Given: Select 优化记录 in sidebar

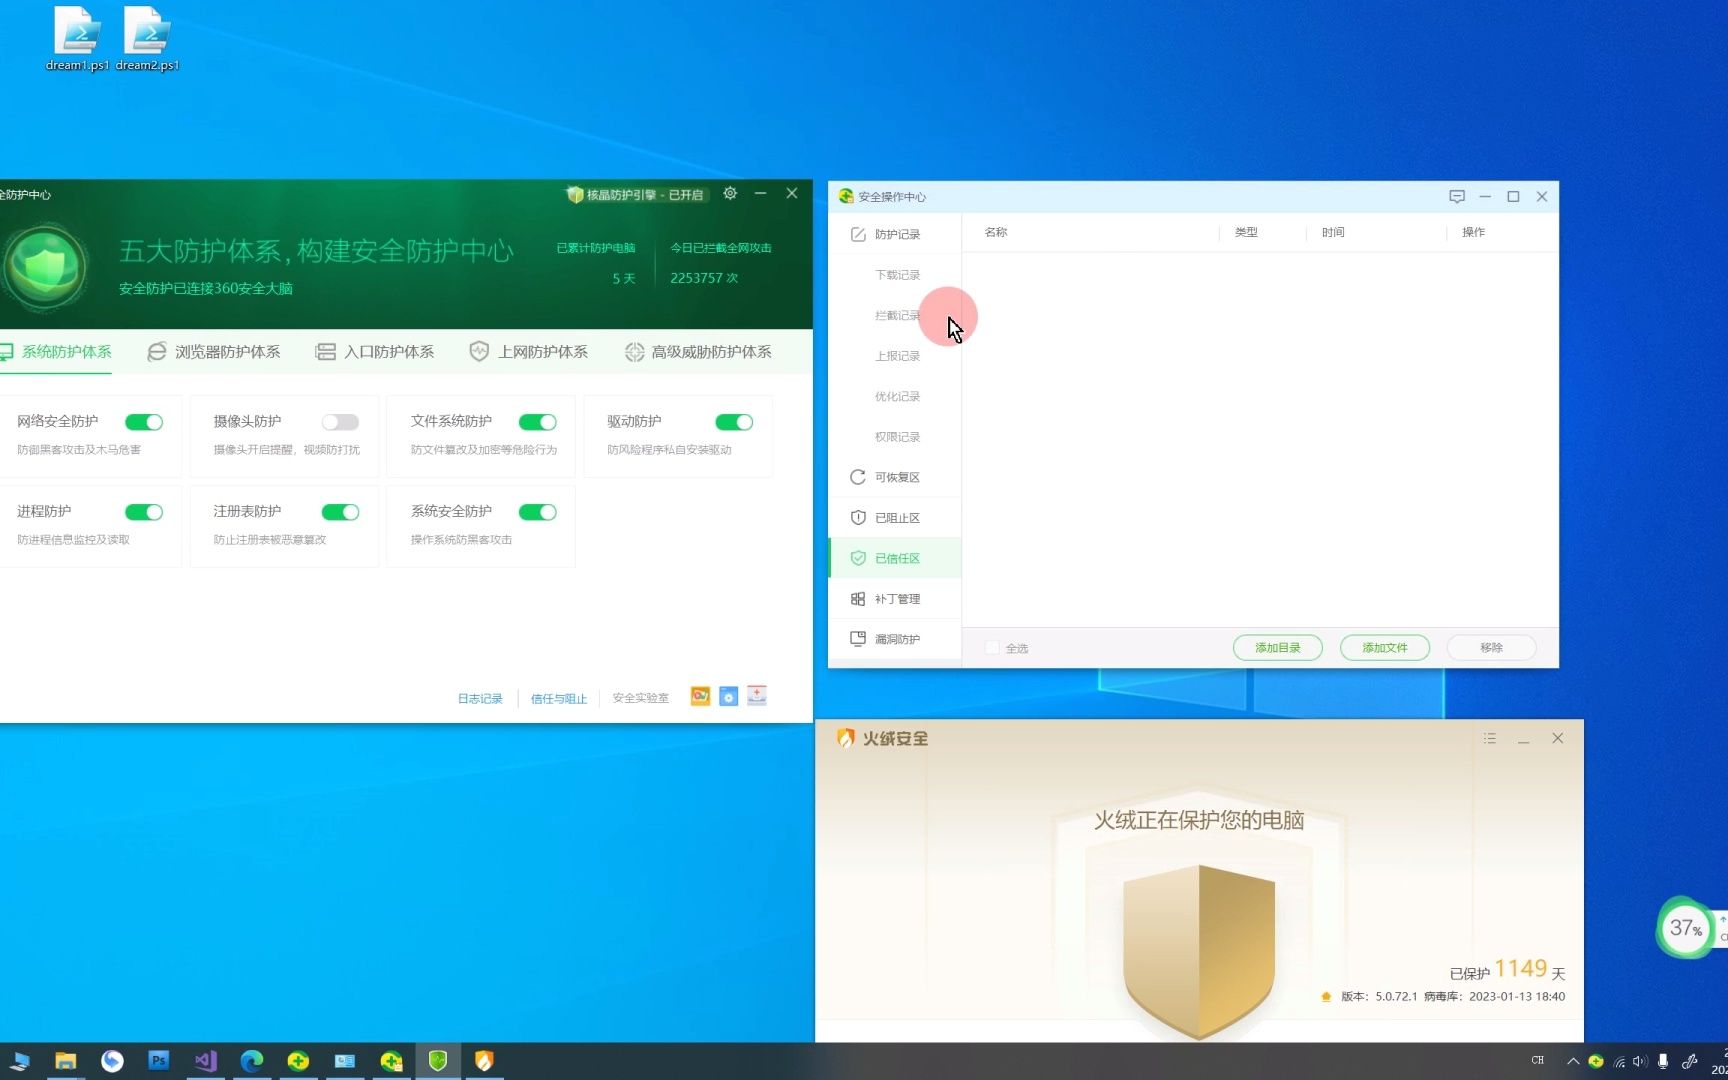Looking at the screenshot, I should (897, 397).
